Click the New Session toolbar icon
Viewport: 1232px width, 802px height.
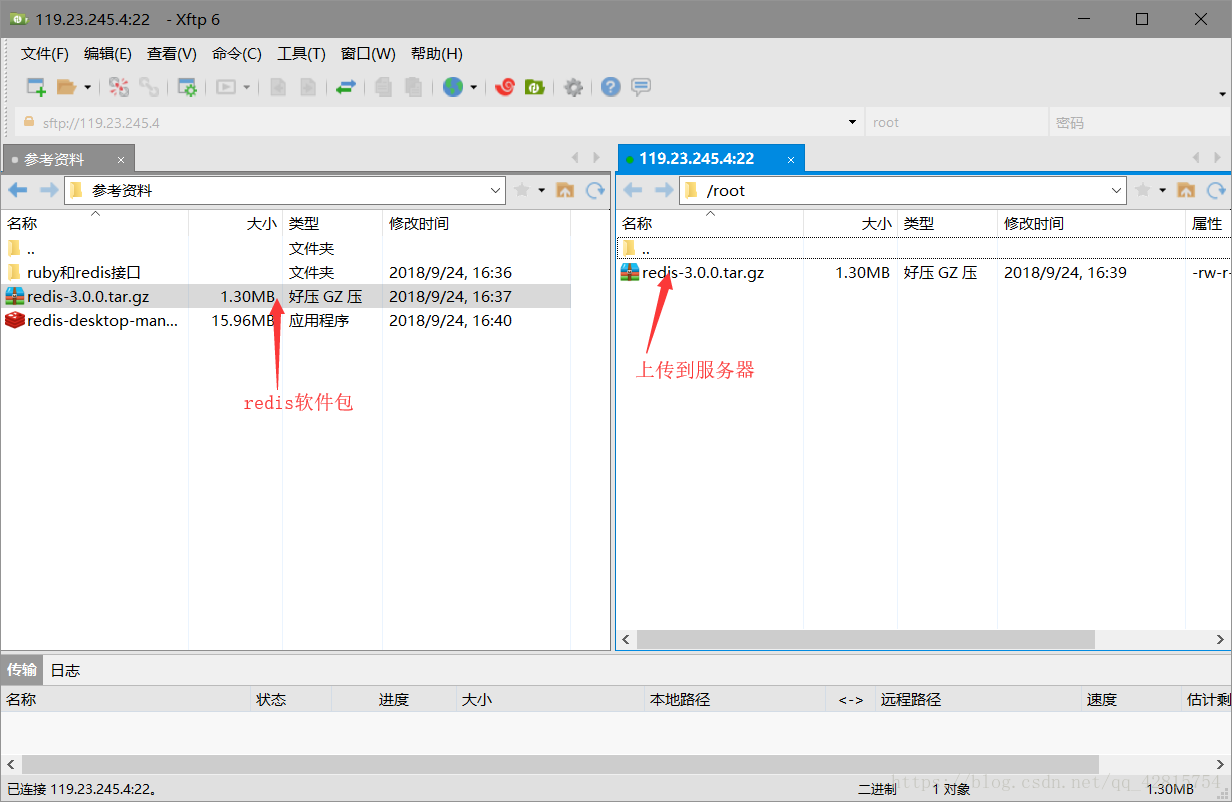click(x=37, y=87)
